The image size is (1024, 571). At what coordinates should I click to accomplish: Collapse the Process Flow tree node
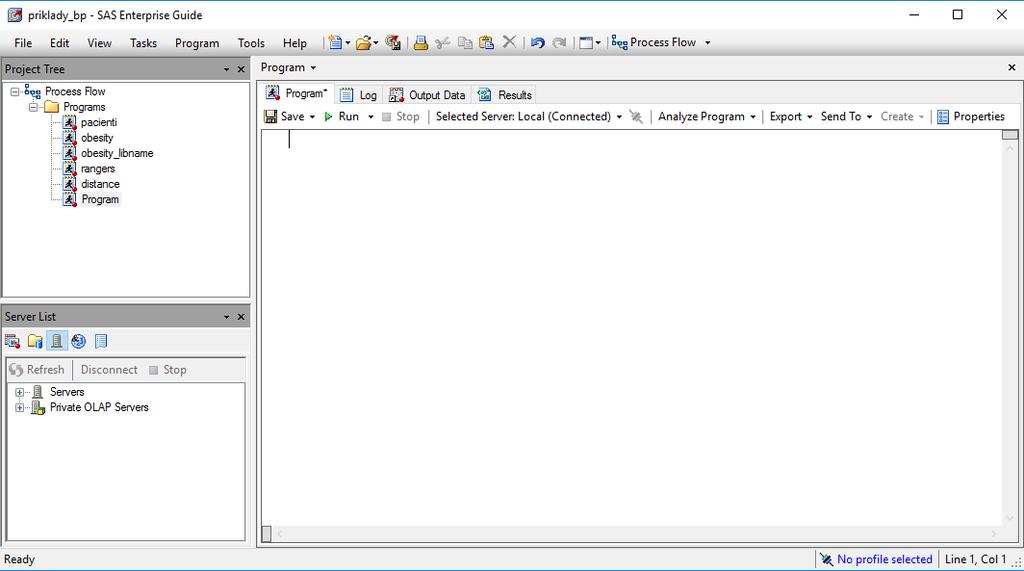(14, 92)
